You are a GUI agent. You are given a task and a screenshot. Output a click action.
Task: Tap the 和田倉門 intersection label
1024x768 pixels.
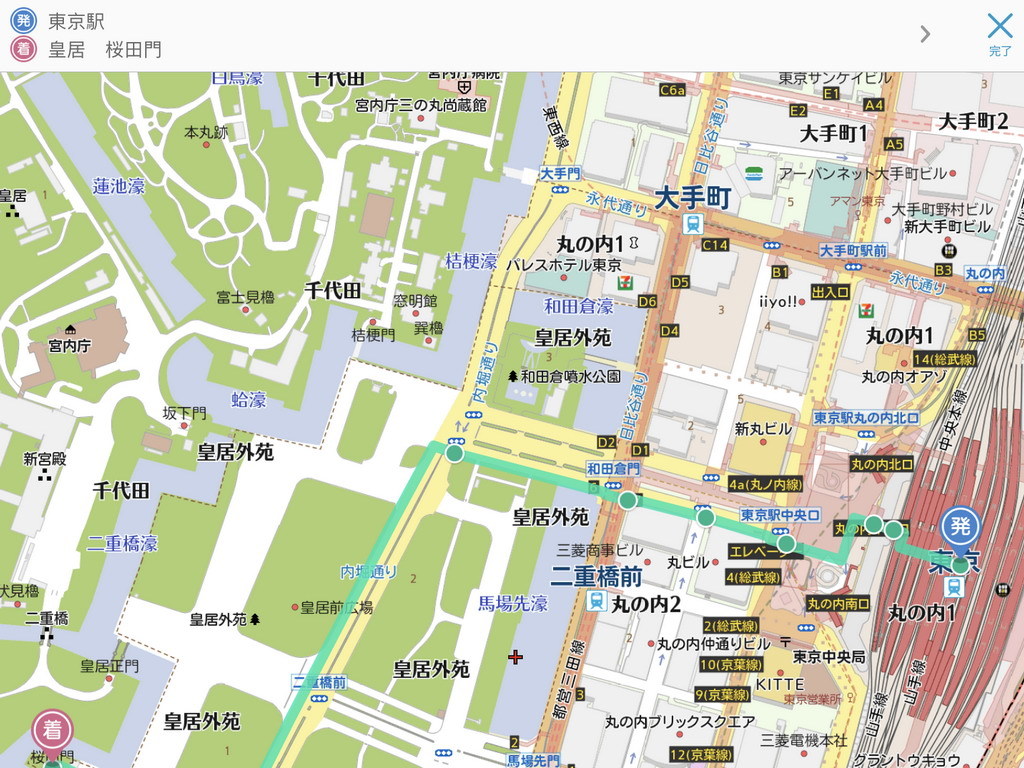tap(613, 469)
